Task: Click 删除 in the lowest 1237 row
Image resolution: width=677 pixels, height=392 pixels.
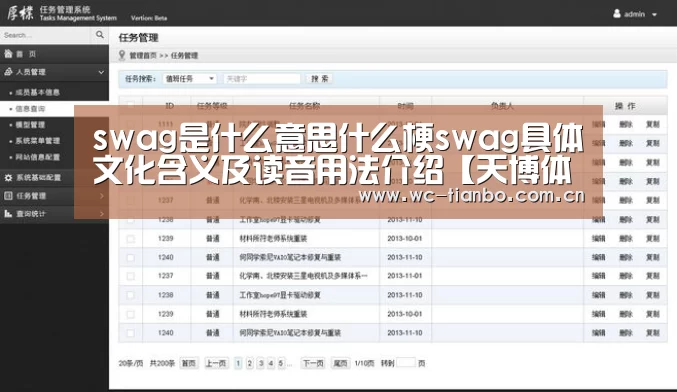Action: [x=626, y=276]
